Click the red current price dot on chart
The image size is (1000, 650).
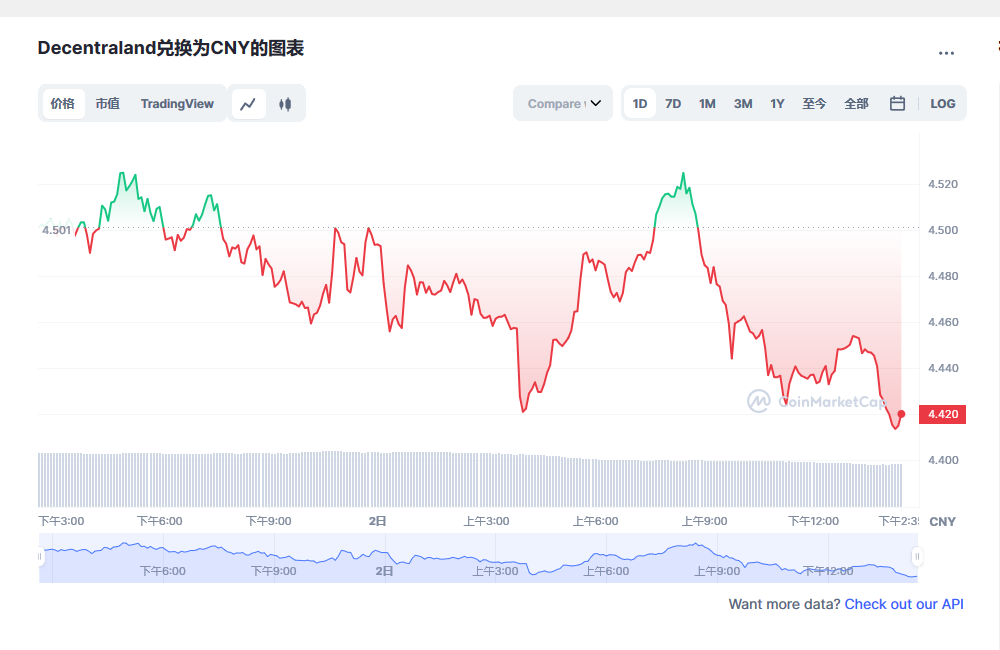pyautogui.click(x=901, y=414)
